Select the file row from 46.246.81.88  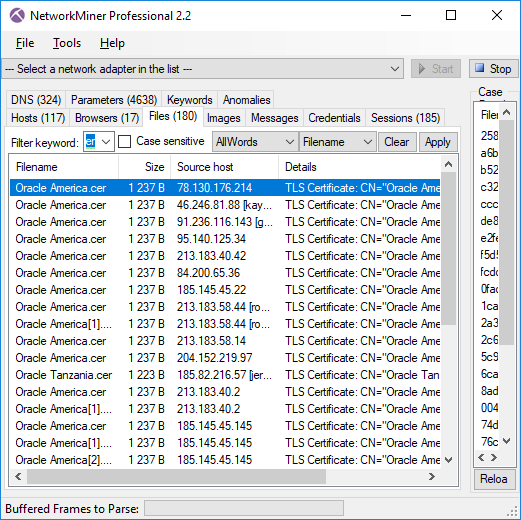225,205
